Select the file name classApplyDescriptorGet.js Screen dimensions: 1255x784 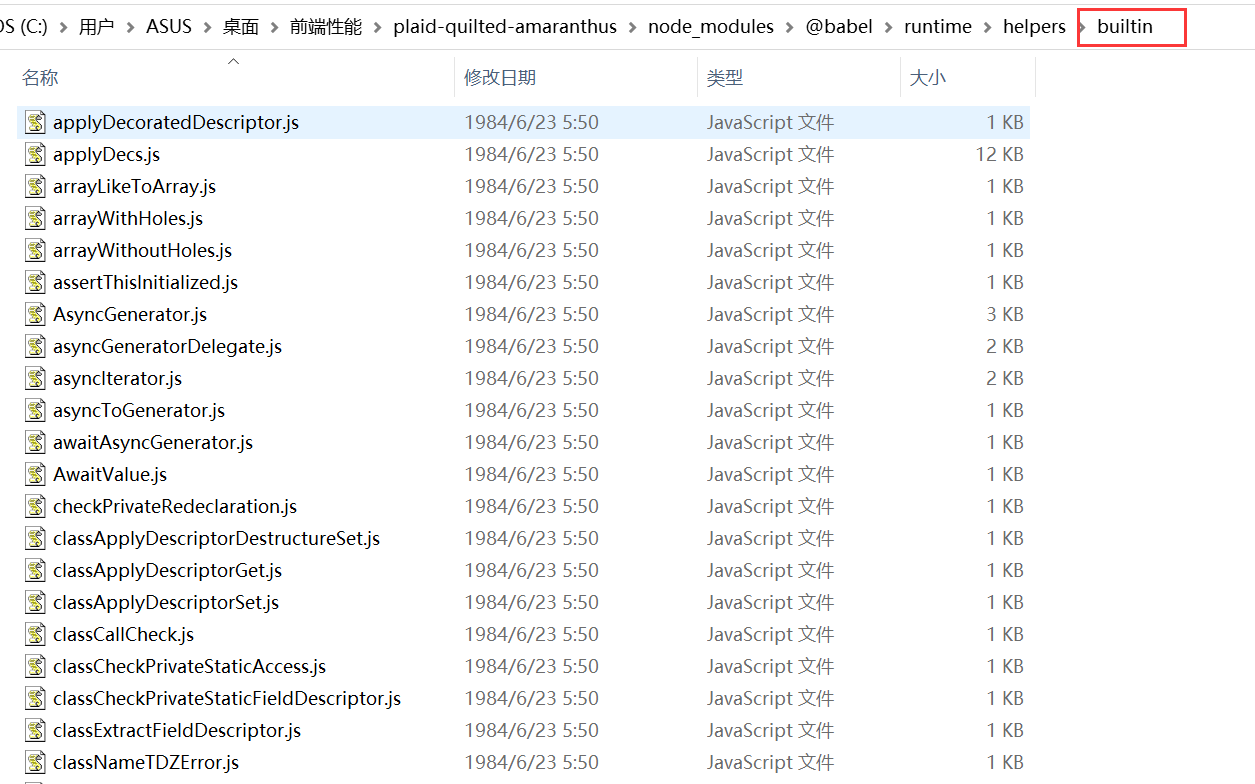coord(167,570)
